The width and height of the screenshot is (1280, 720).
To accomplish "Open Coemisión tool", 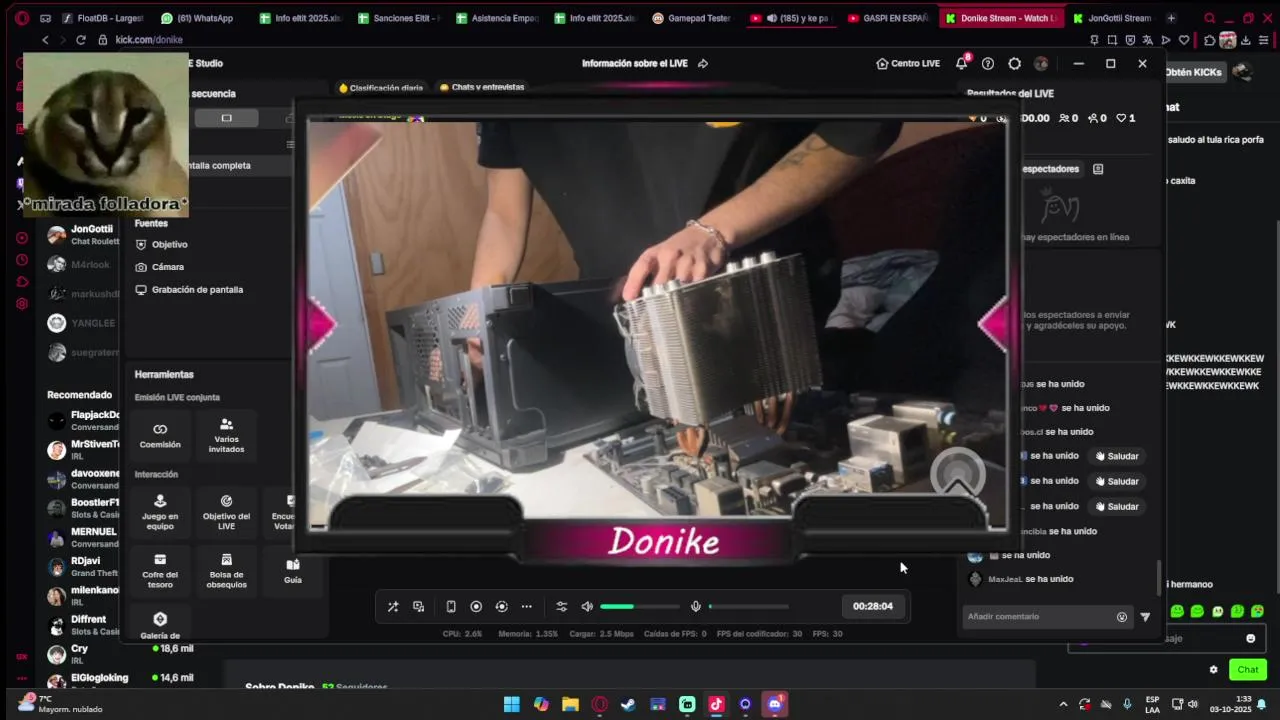I will coord(160,436).
